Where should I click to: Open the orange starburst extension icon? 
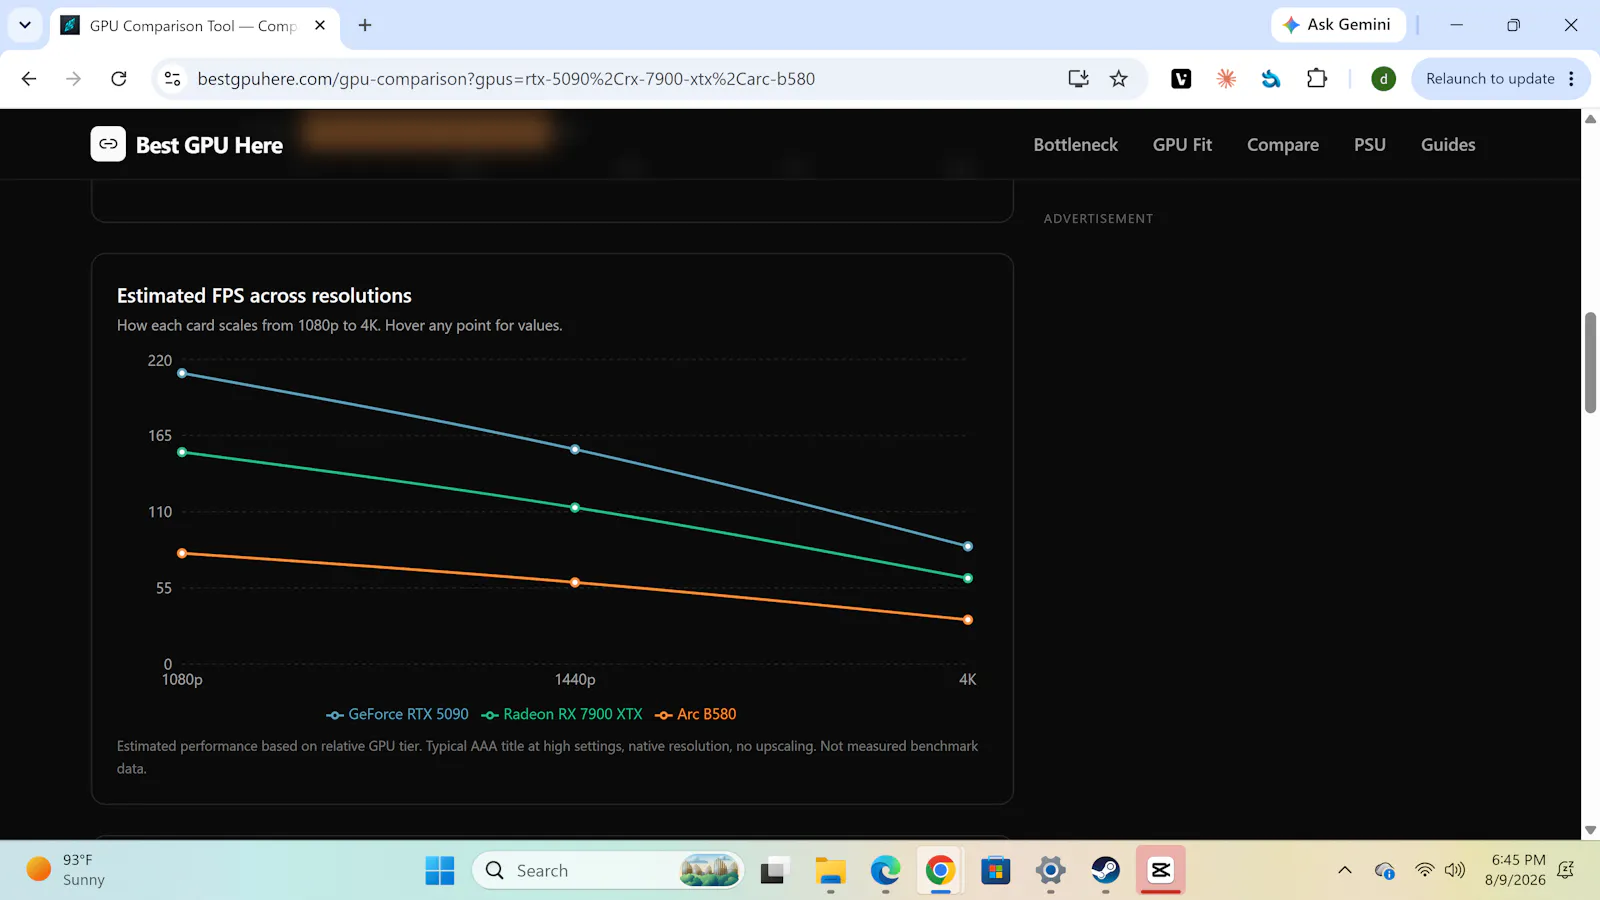(x=1226, y=79)
